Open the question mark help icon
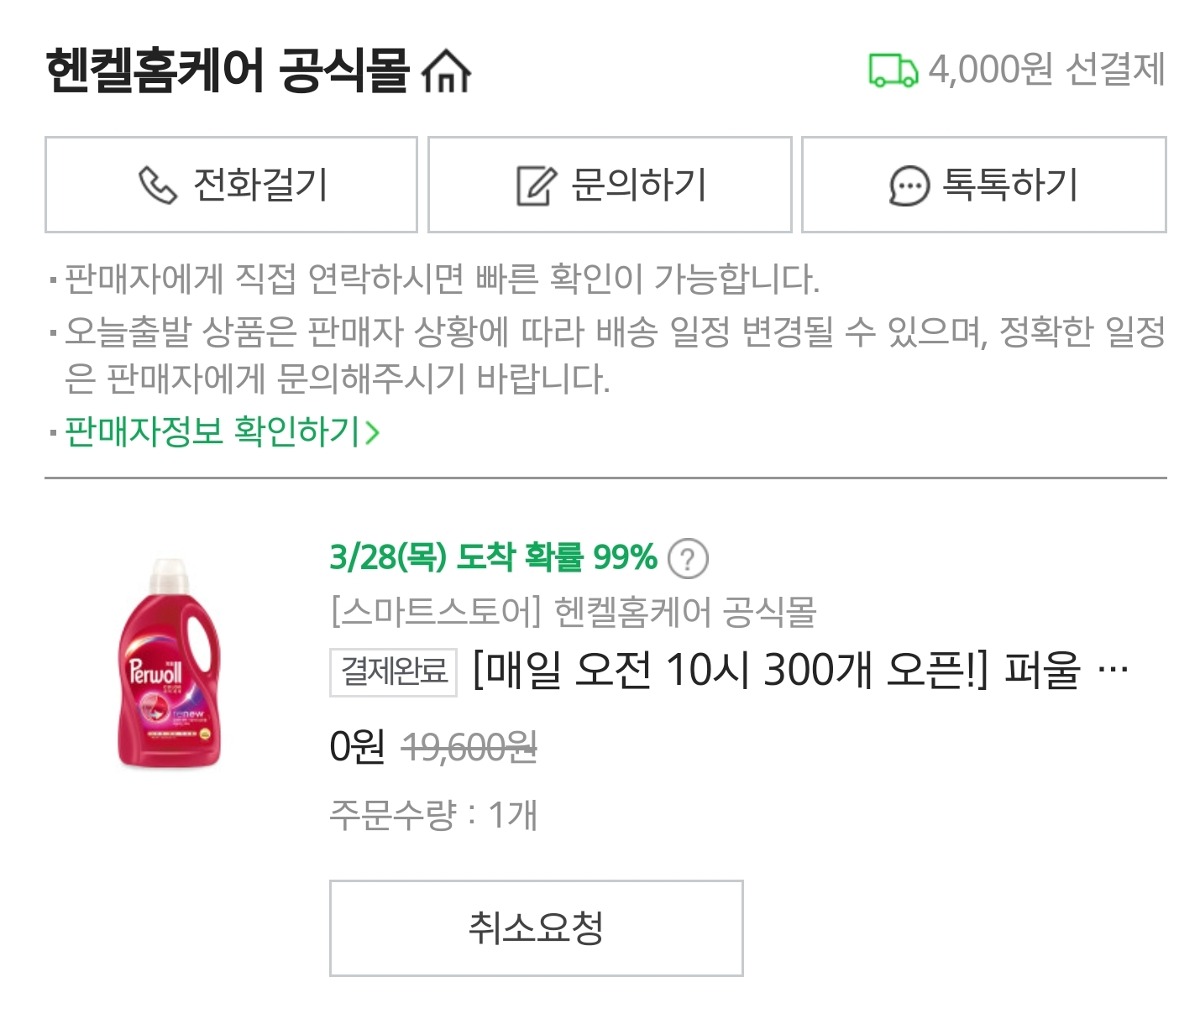Image resolution: width=1200 pixels, height=1024 pixels. (x=687, y=559)
